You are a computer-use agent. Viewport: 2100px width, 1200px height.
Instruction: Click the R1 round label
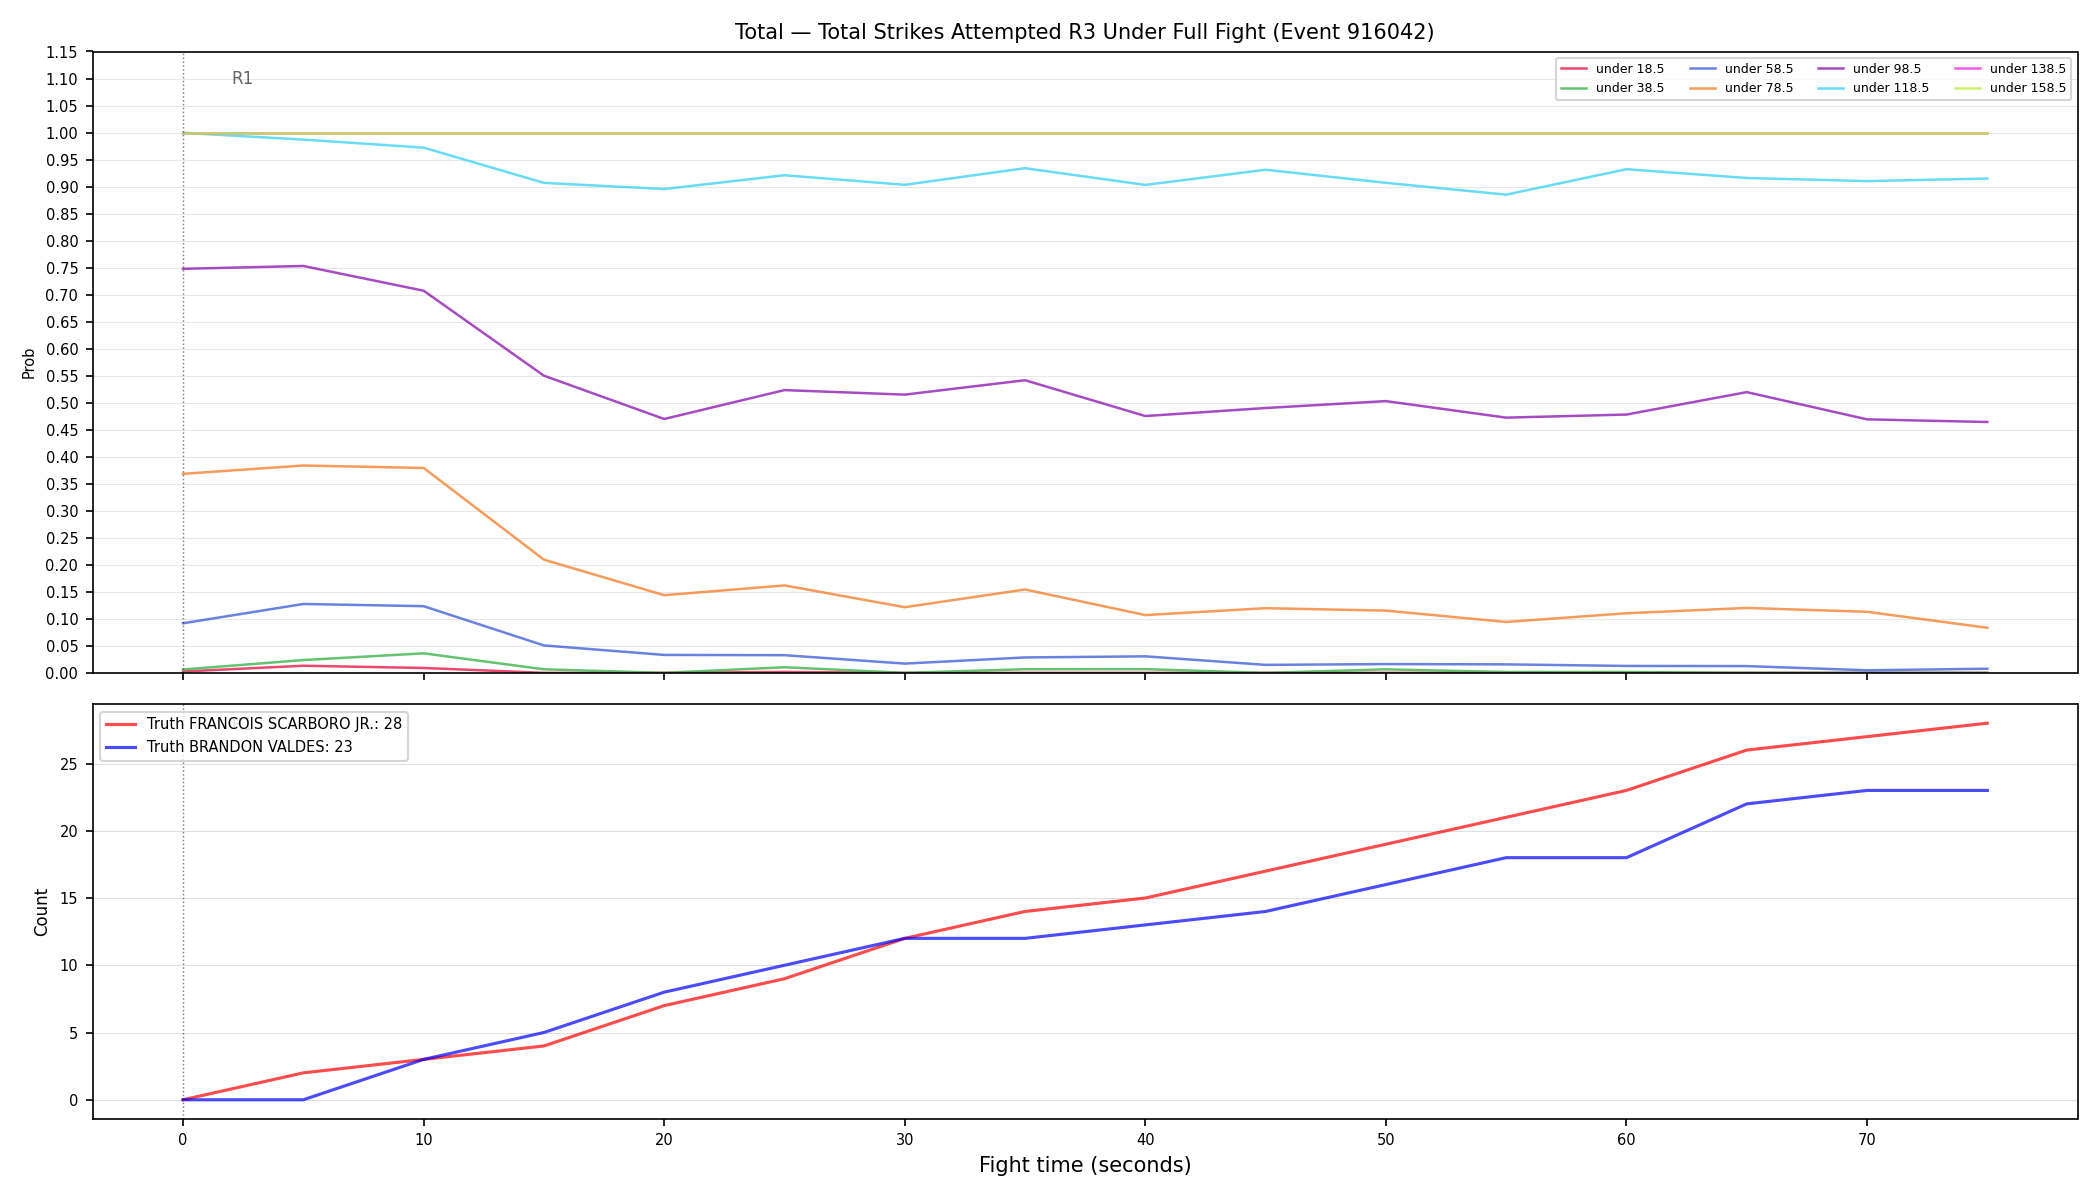[x=242, y=78]
